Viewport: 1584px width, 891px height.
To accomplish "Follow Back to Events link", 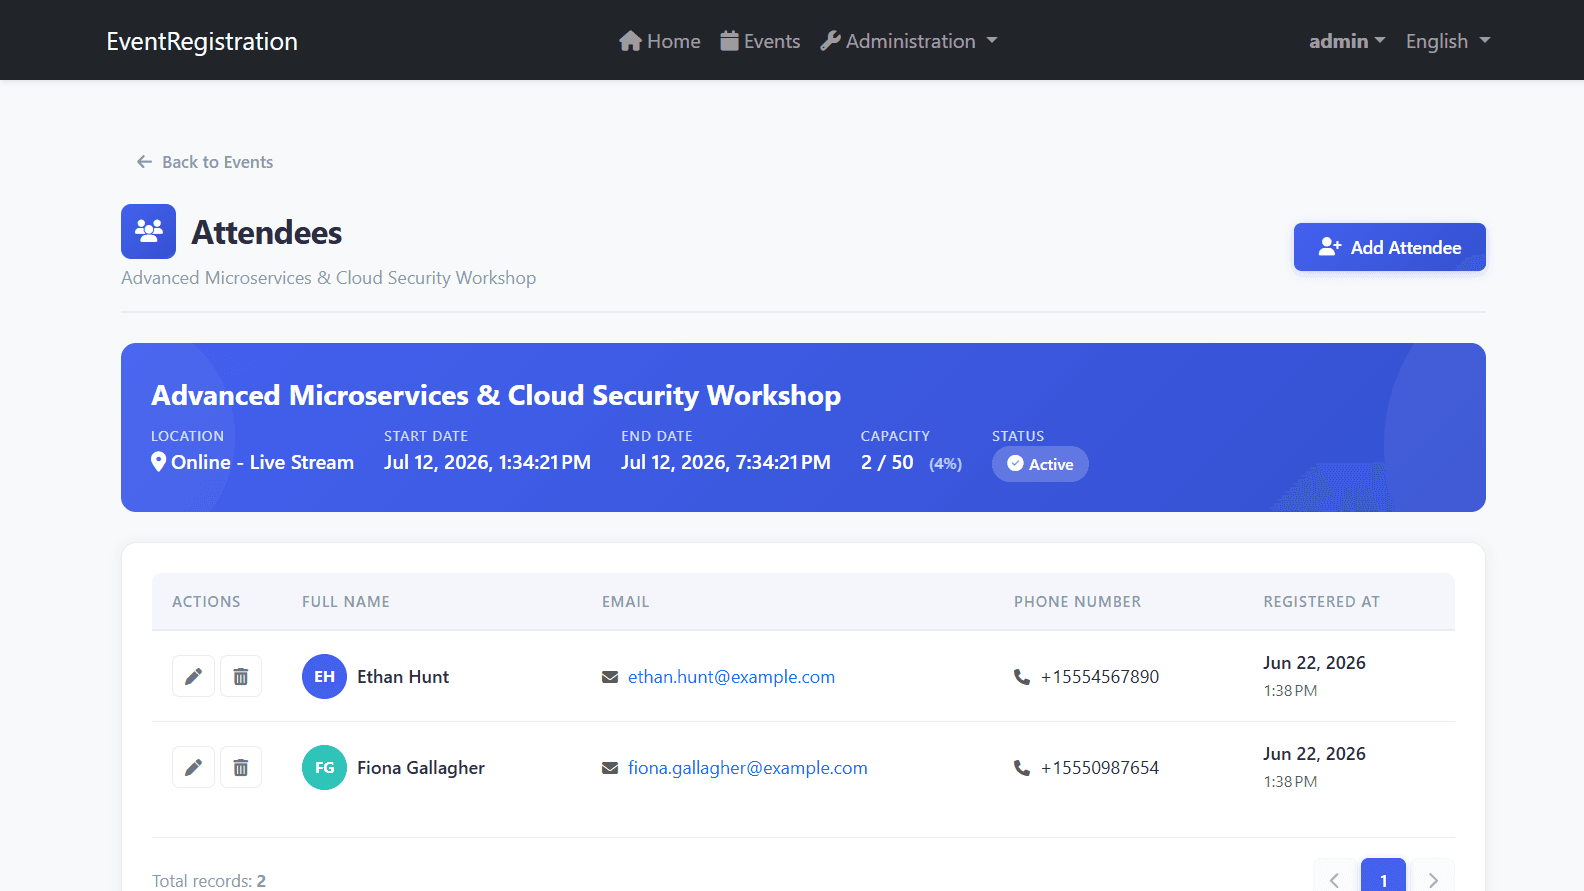I will point(205,162).
